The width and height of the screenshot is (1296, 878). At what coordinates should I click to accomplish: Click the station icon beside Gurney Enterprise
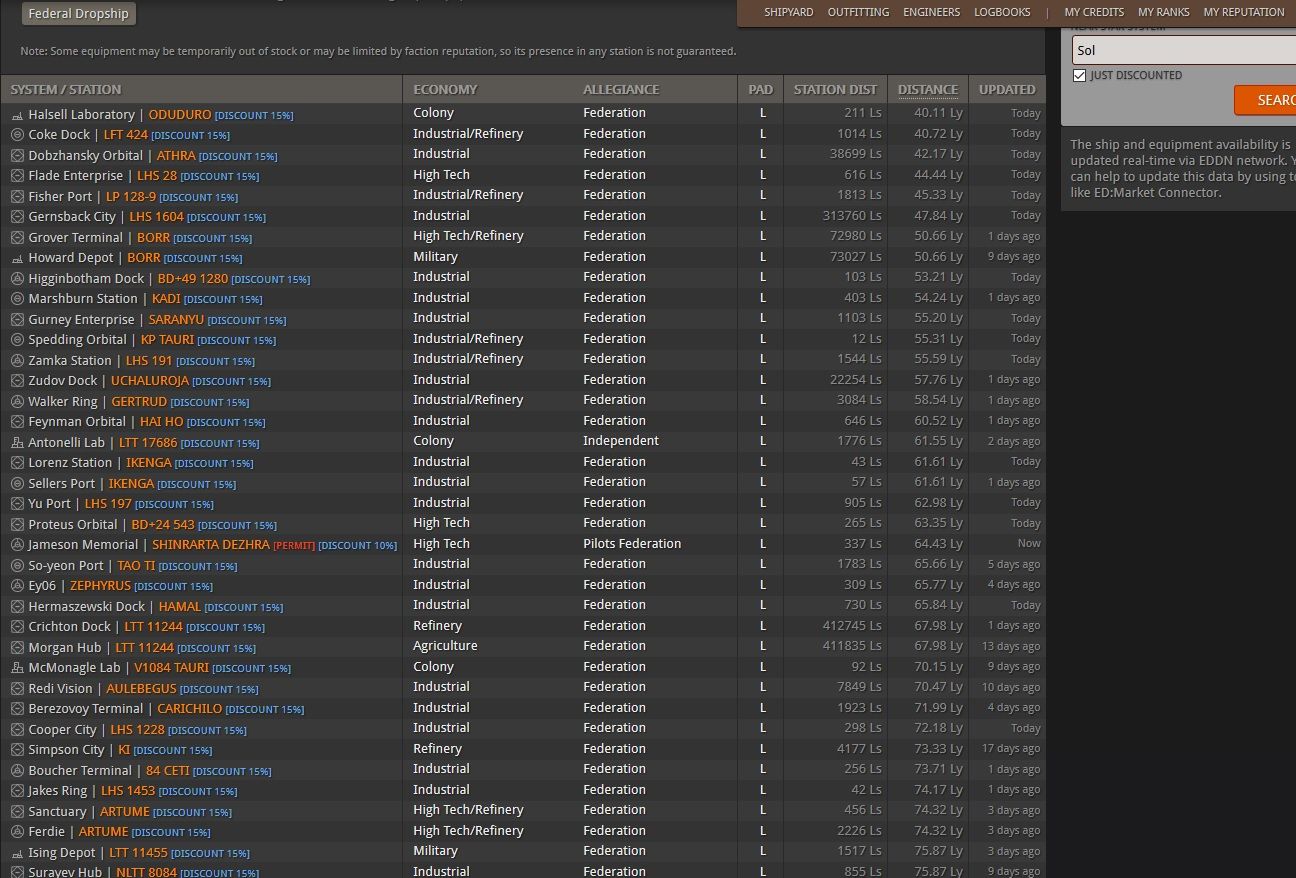pyautogui.click(x=17, y=320)
